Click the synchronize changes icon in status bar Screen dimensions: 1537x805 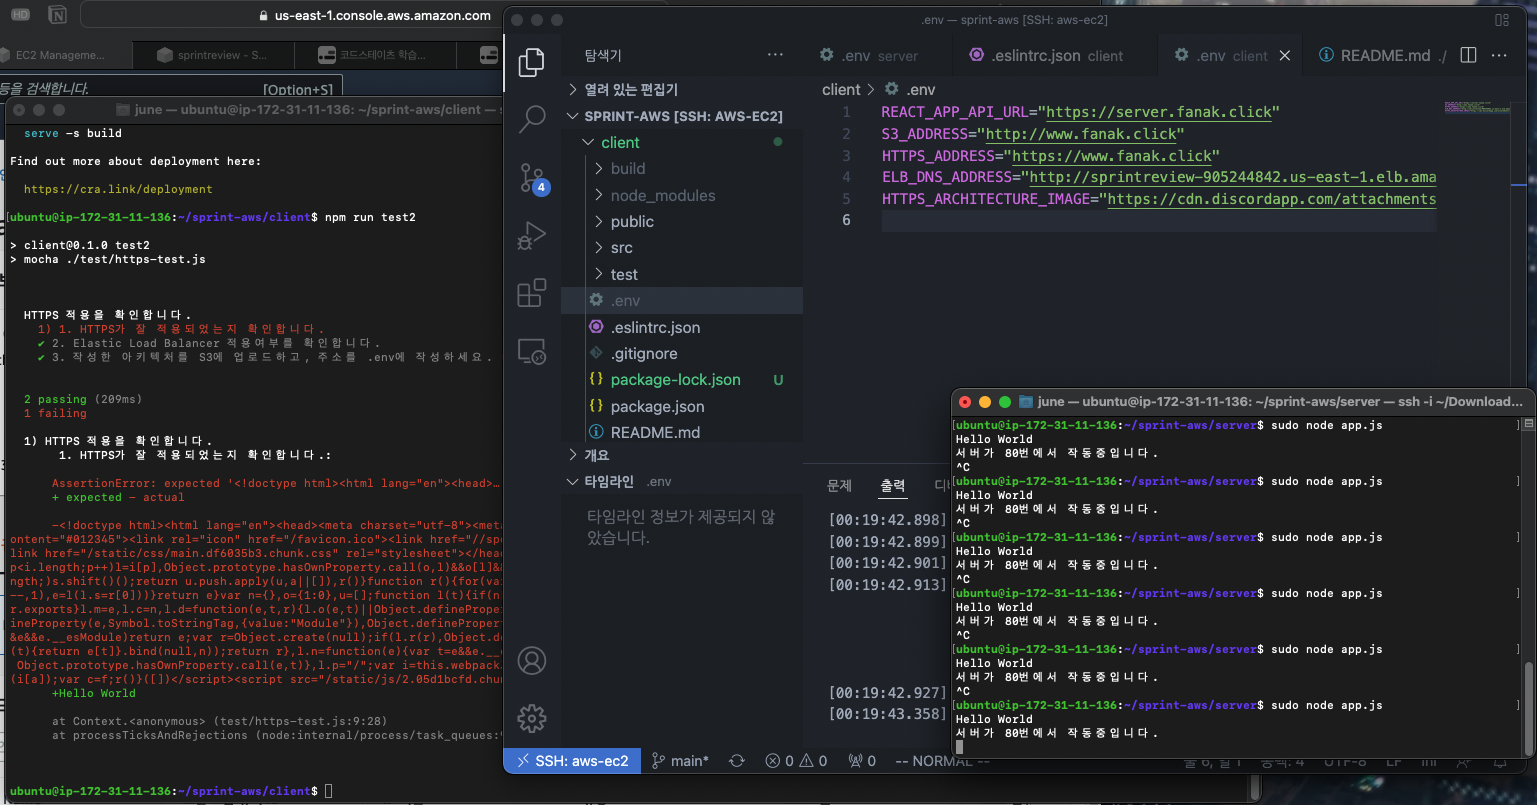[x=737, y=761]
